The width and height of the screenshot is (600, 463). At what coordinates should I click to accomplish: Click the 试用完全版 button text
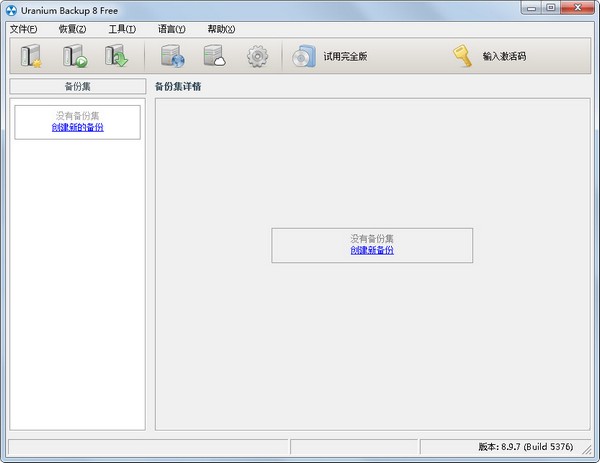pos(345,57)
